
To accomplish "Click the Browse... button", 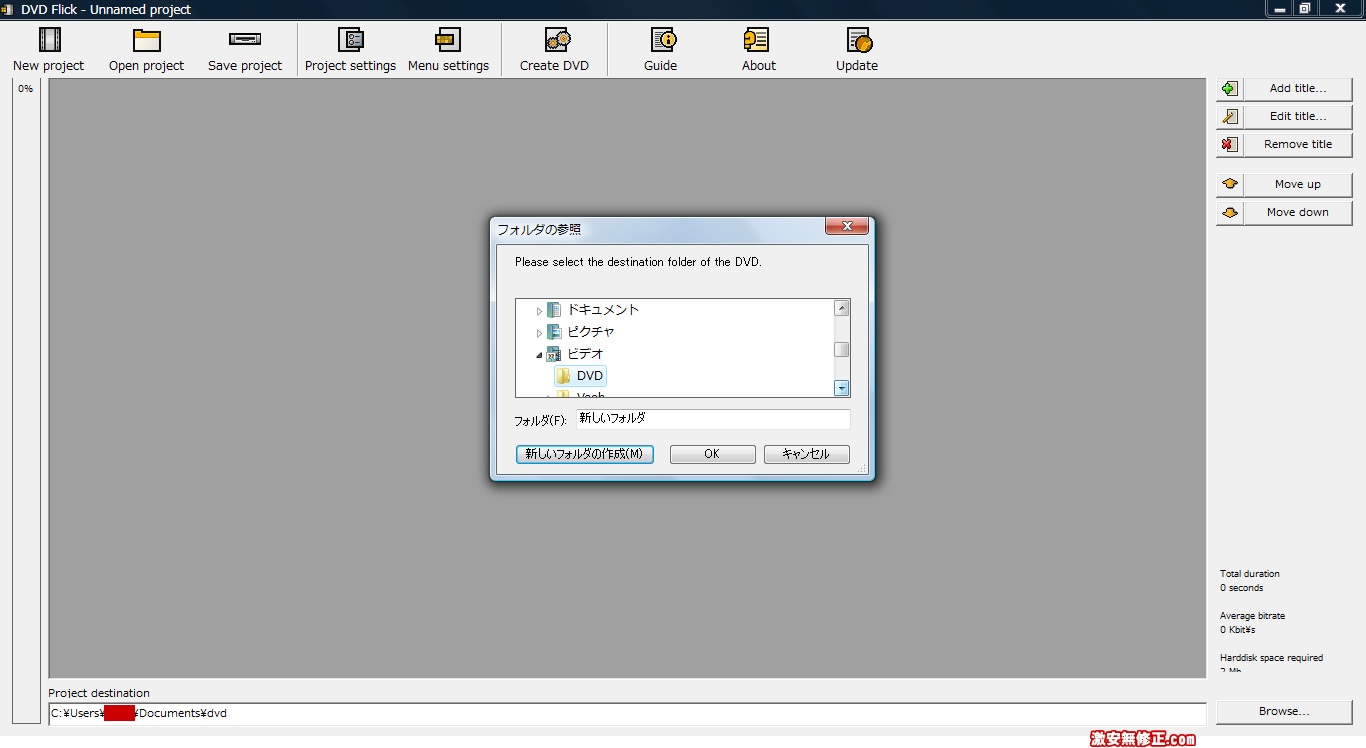I will 1284,712.
